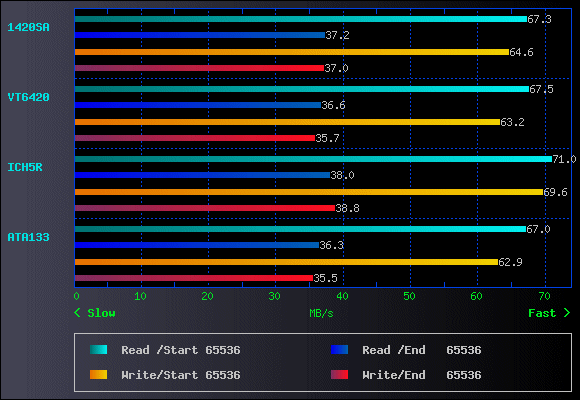Select the 62.9 value label
580x400 pixels.
(510, 262)
